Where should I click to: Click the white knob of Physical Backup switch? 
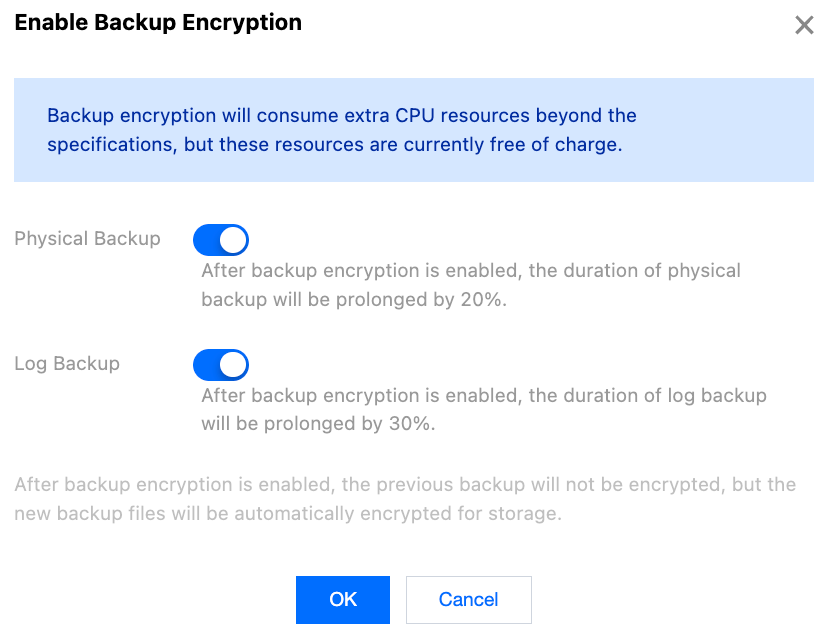tap(233, 240)
